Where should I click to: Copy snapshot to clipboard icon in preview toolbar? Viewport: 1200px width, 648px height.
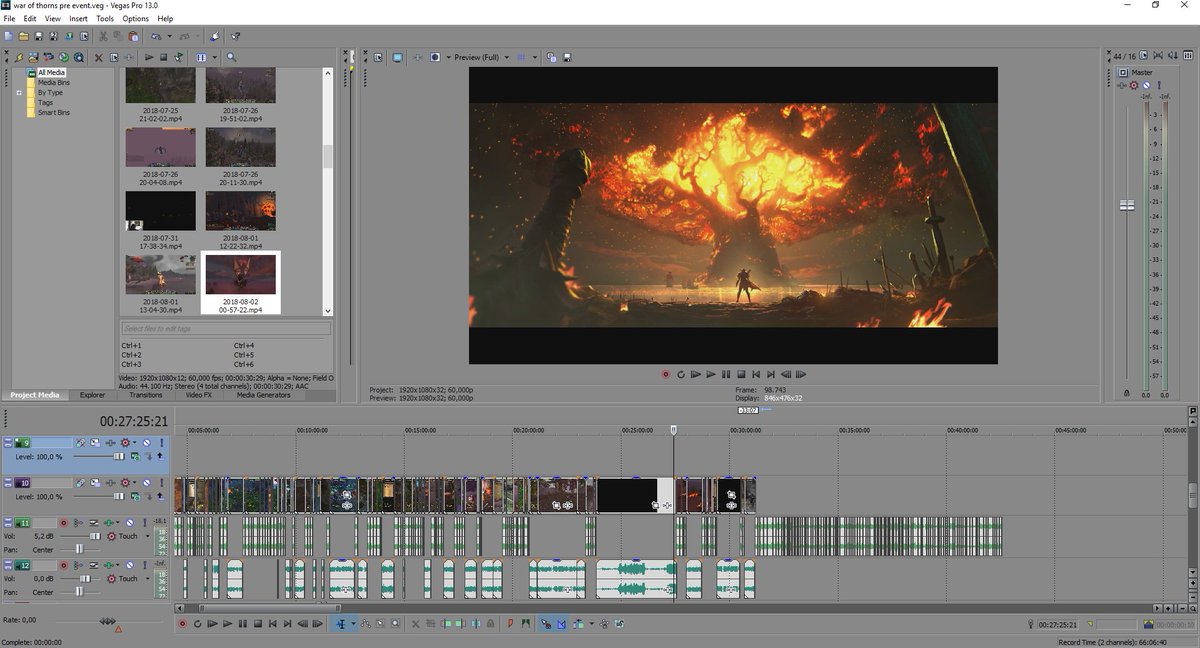(x=551, y=57)
